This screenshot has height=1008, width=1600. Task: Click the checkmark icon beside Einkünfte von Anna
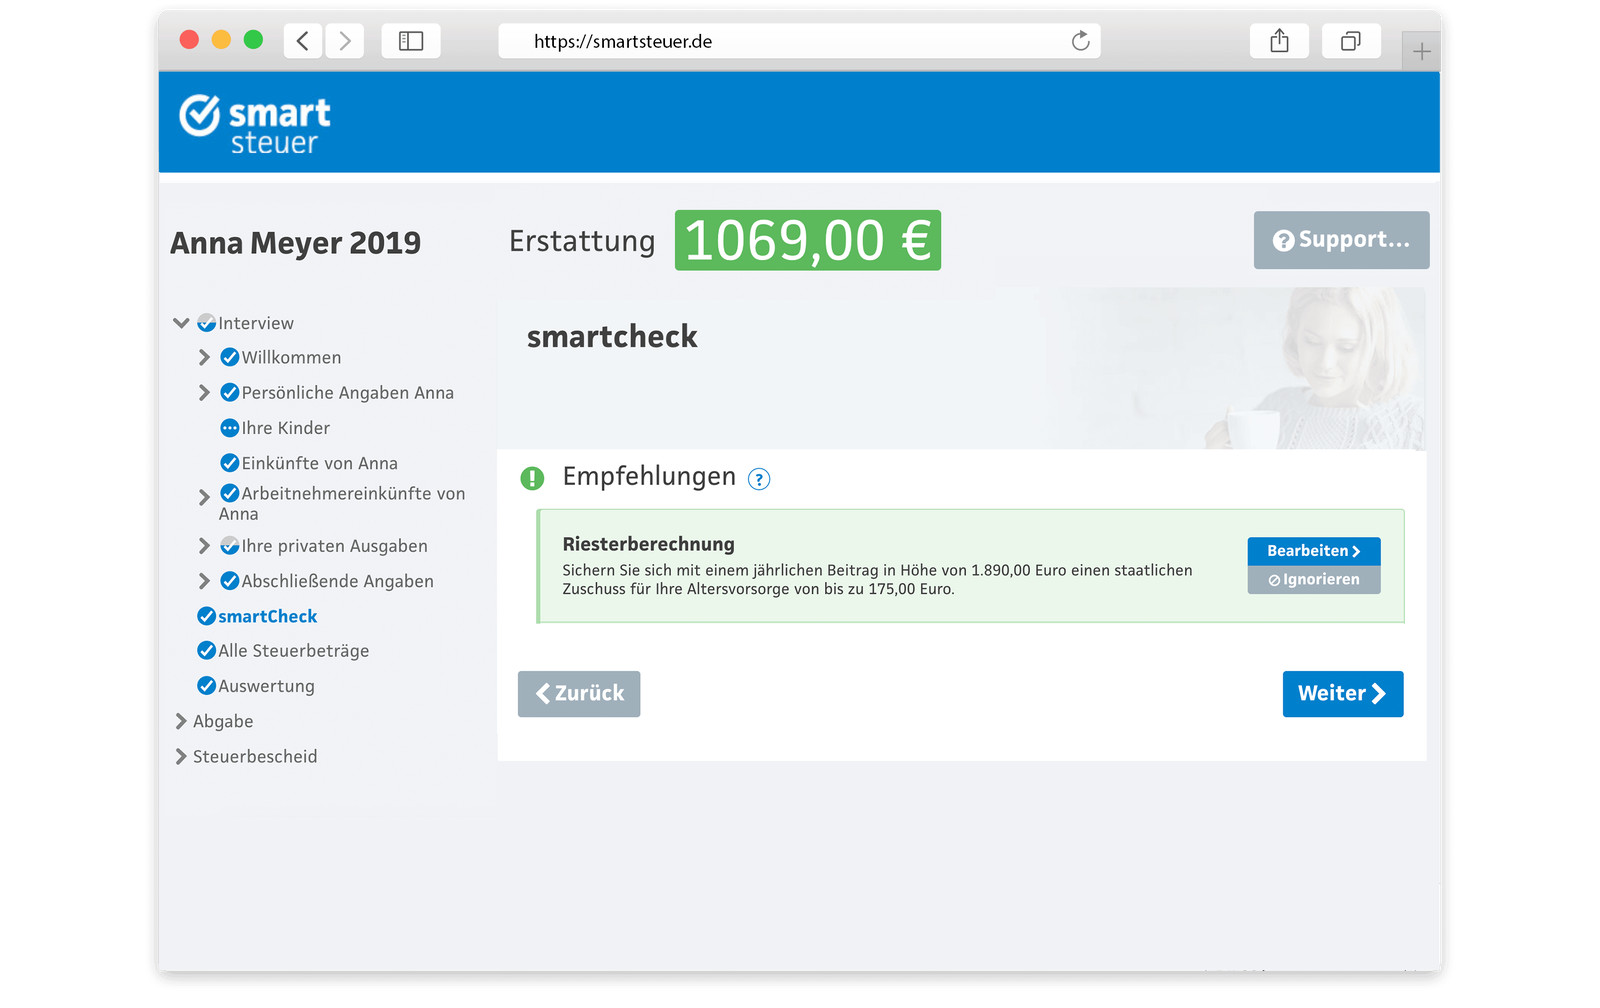tap(230, 463)
